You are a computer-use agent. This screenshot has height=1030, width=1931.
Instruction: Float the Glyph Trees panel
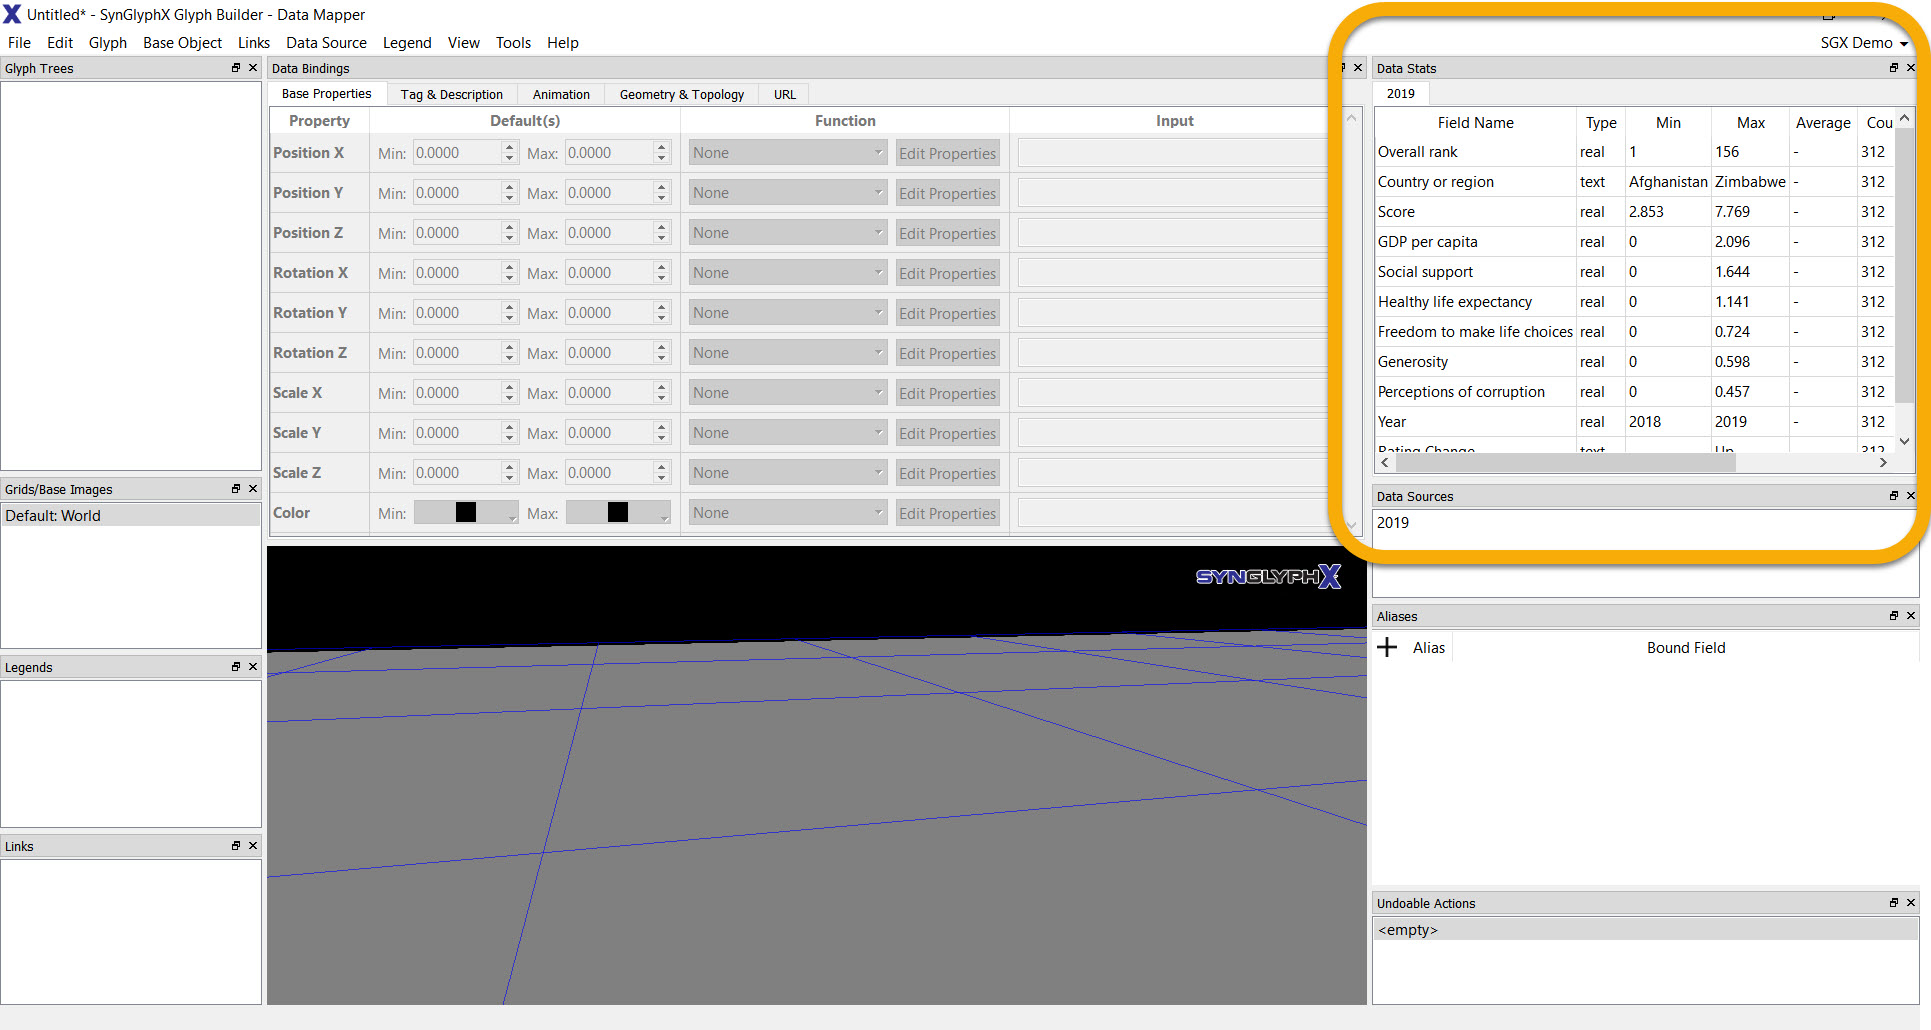tap(236, 68)
